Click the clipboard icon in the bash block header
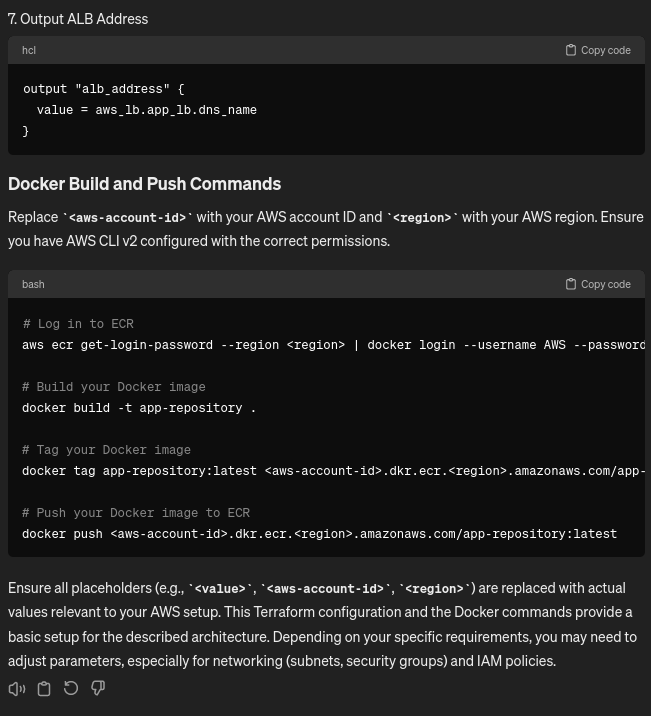The image size is (651, 716). [571, 284]
